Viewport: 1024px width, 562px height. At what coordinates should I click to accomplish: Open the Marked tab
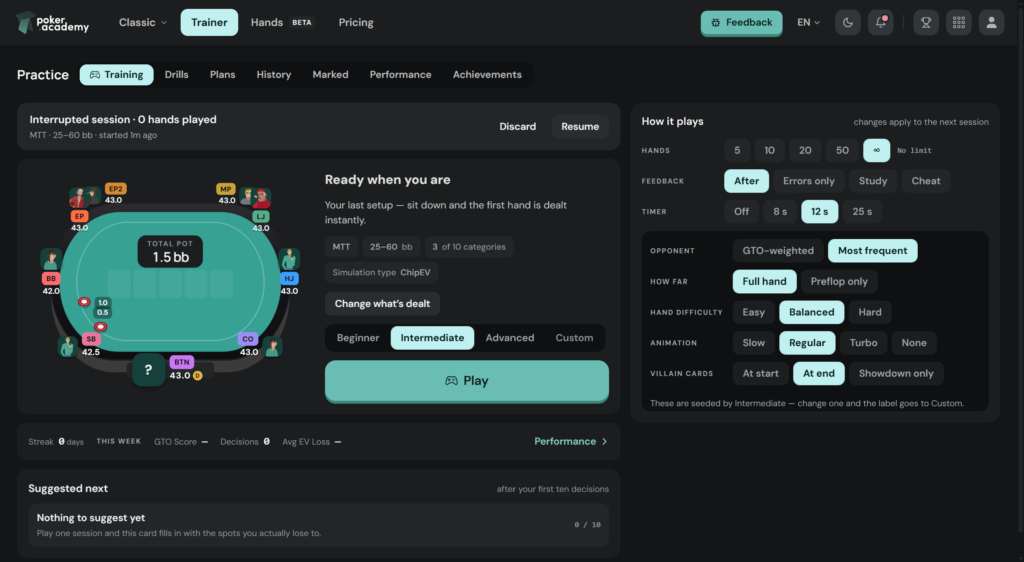(330, 74)
